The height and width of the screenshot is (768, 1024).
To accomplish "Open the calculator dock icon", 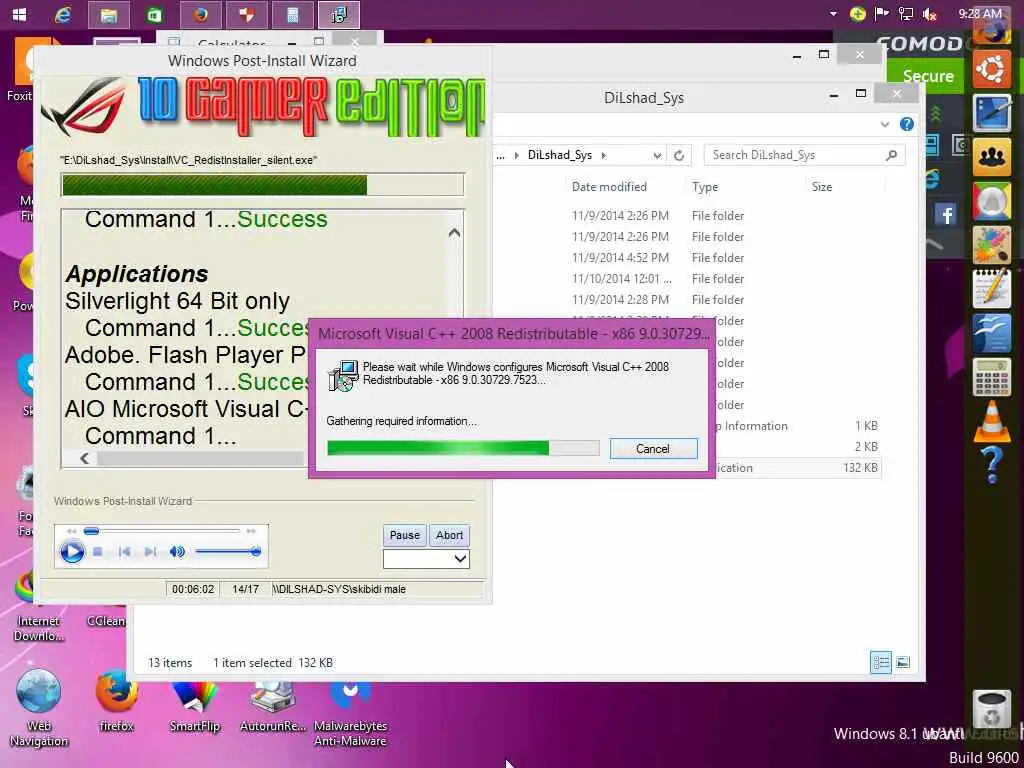I will point(991,377).
